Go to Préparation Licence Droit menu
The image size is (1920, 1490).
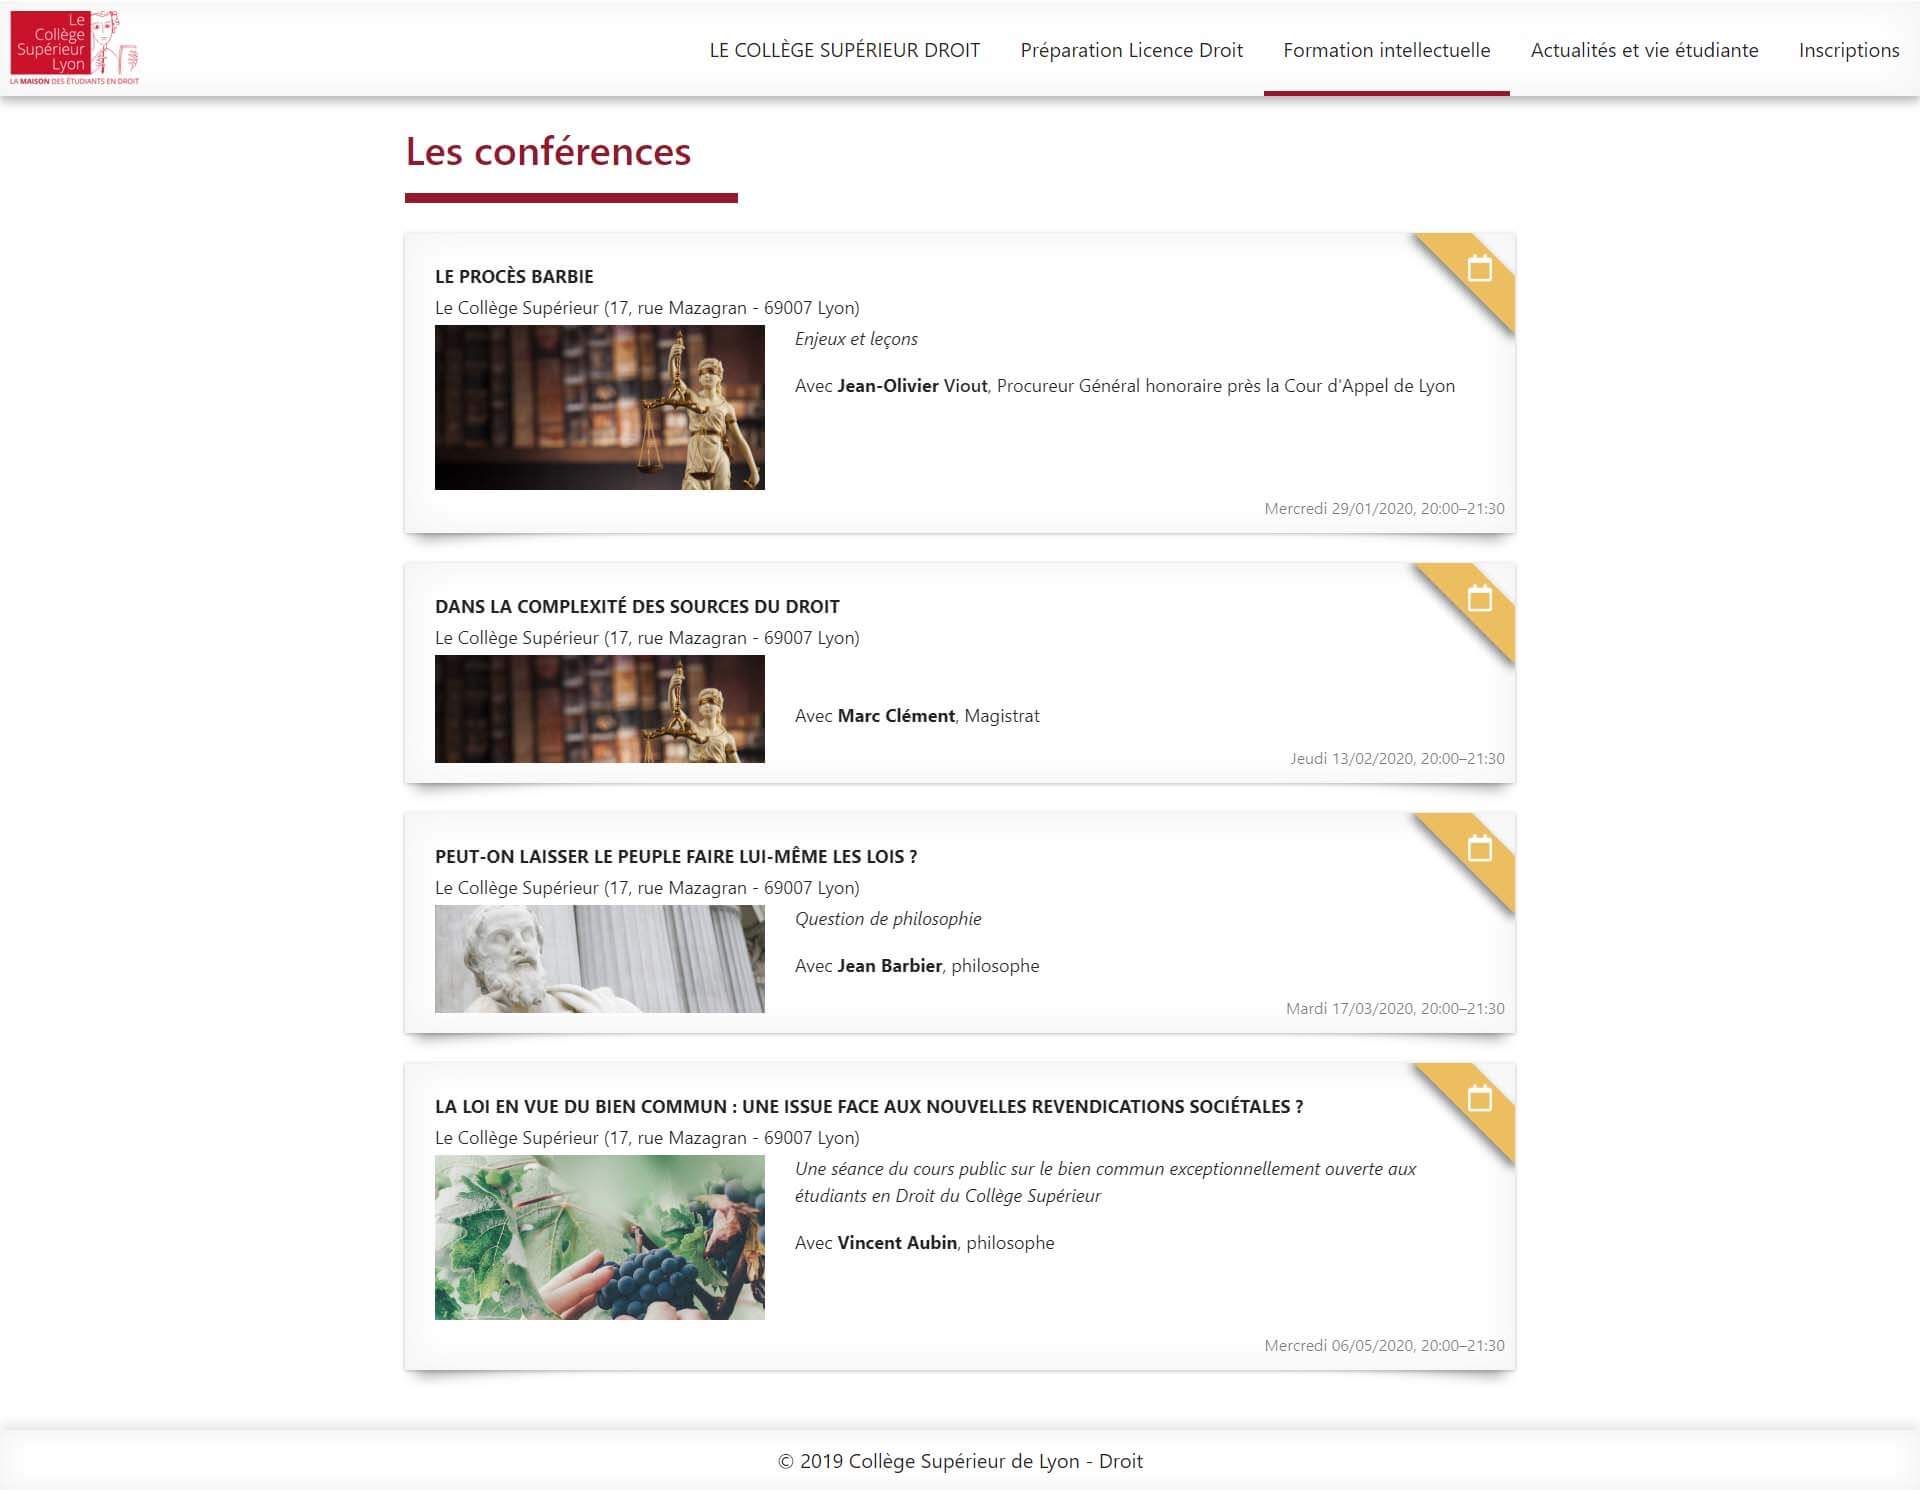(1131, 50)
